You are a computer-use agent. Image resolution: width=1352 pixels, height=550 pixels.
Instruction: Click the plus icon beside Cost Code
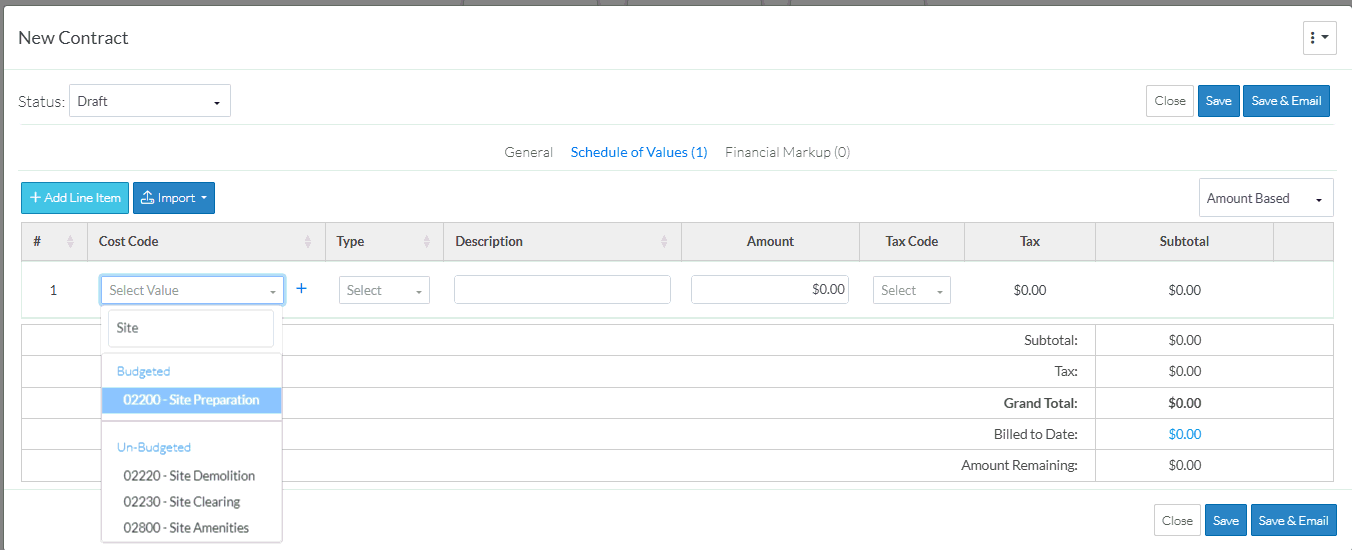[302, 289]
